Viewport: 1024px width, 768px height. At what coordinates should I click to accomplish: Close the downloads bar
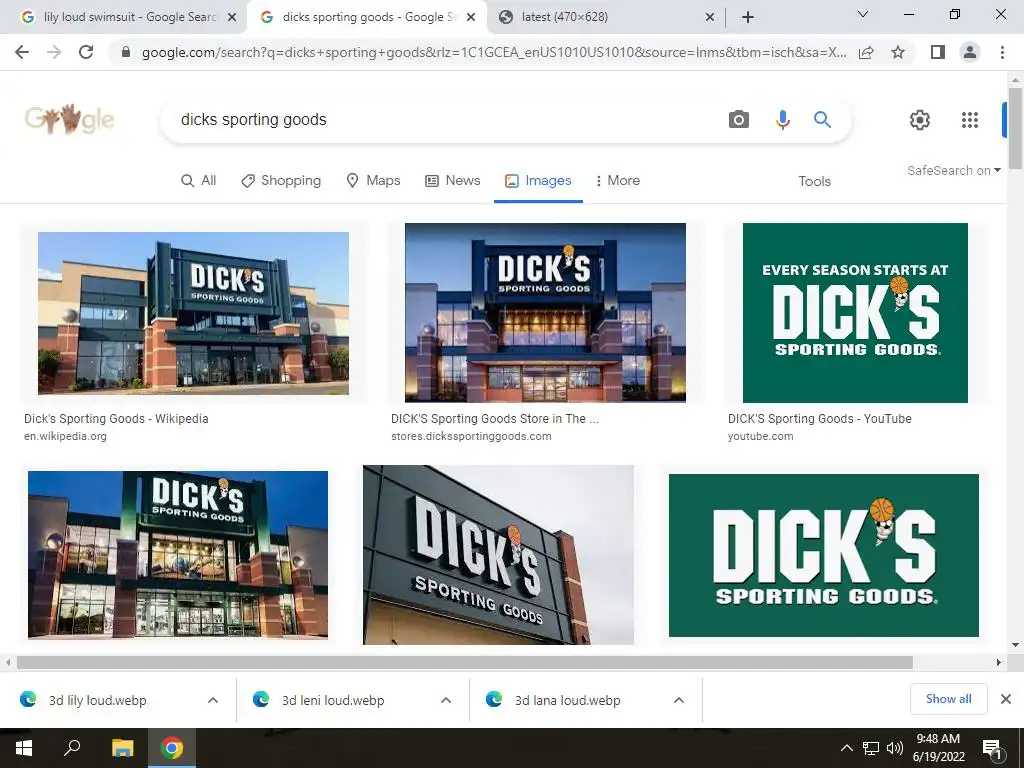click(x=1006, y=699)
